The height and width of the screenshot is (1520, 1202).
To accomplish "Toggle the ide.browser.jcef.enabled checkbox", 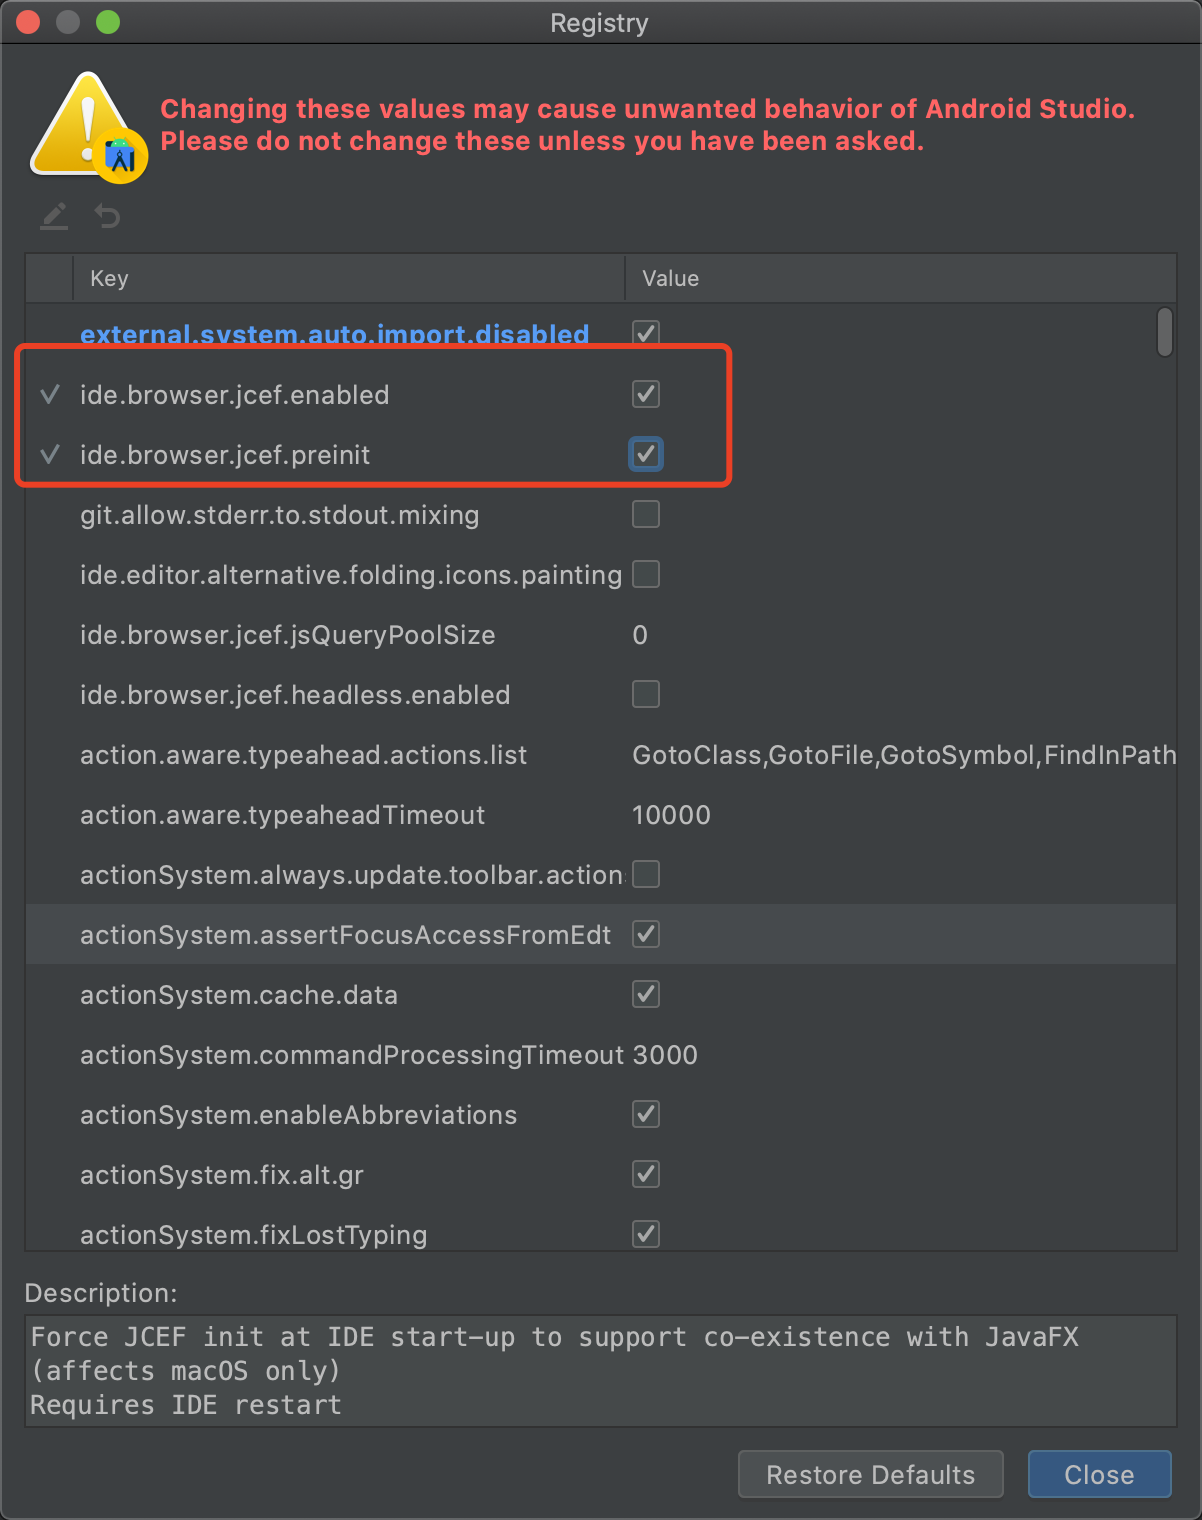I will pyautogui.click(x=646, y=394).
